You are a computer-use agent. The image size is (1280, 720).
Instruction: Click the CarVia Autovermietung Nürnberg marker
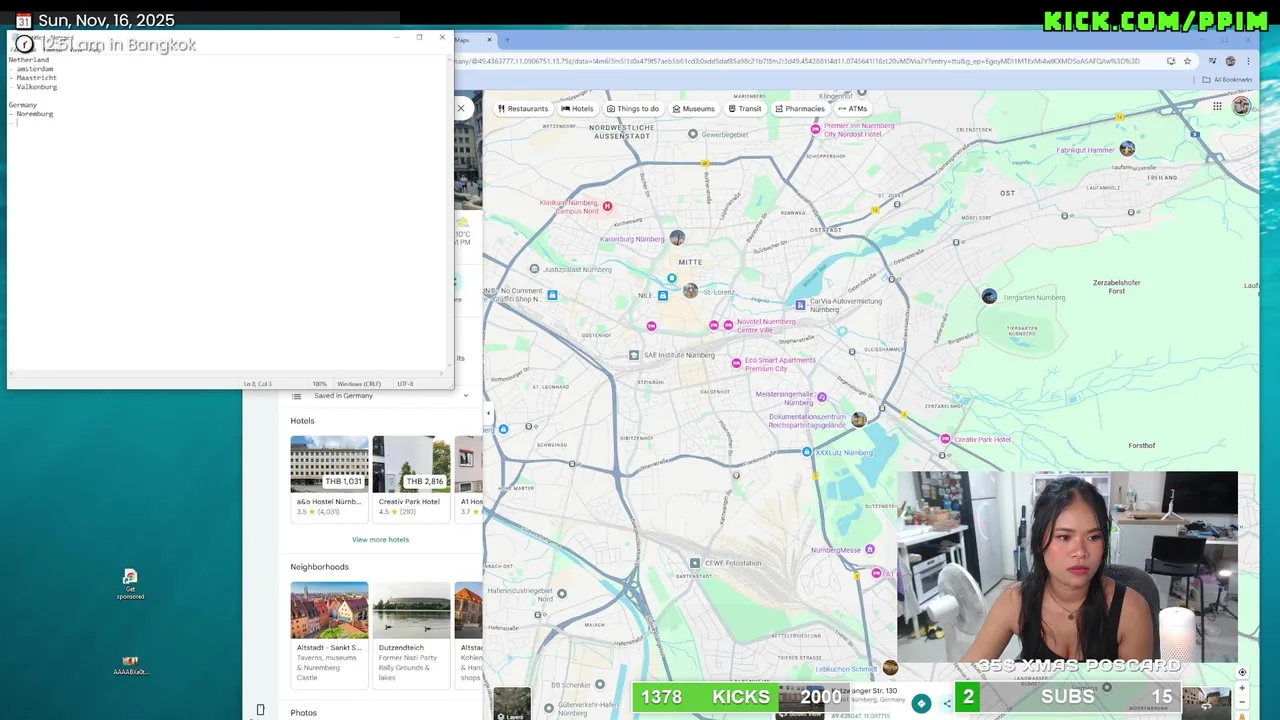click(x=800, y=305)
